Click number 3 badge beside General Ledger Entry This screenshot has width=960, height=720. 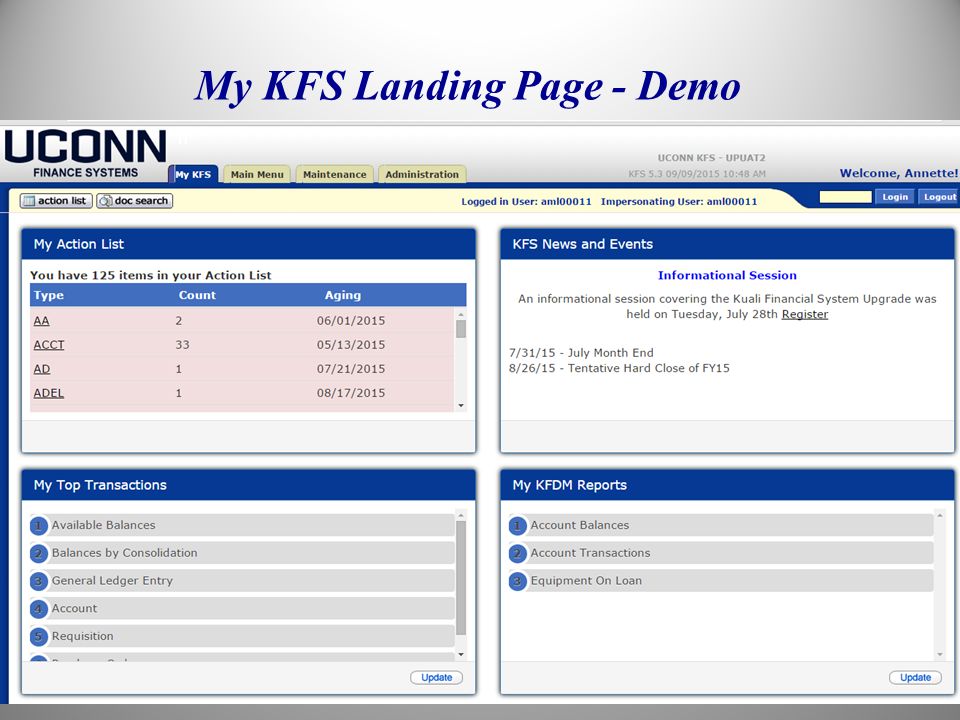(x=39, y=581)
